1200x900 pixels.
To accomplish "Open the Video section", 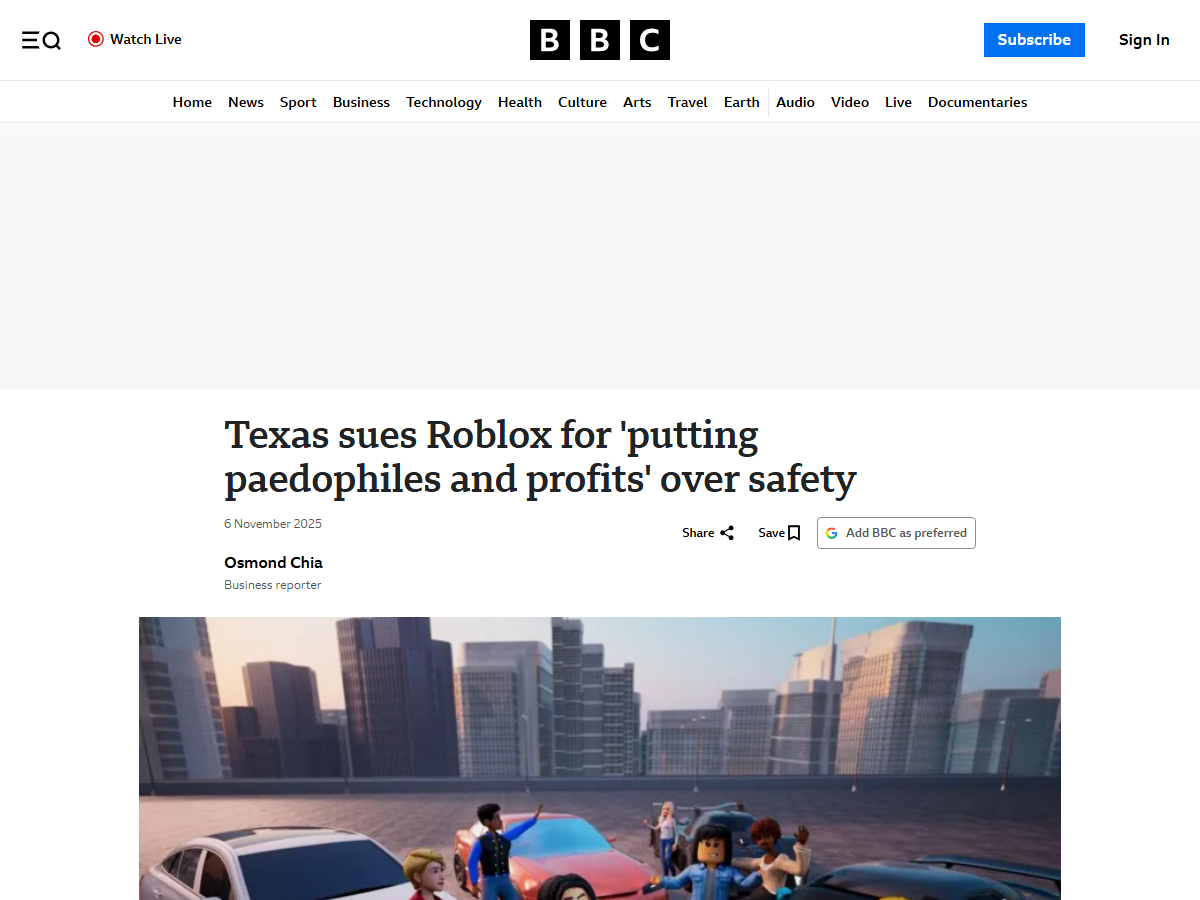I will 850,102.
